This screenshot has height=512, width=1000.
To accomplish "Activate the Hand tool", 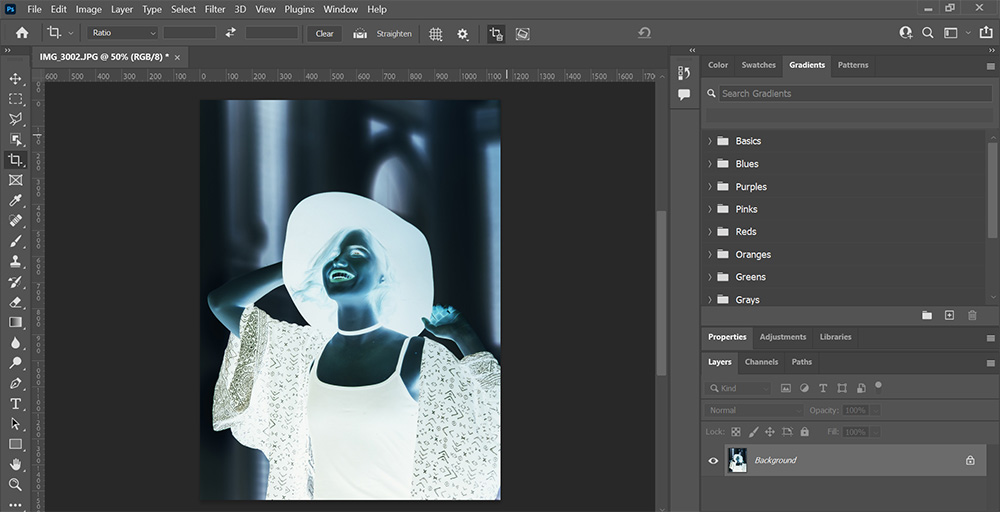I will [15, 464].
